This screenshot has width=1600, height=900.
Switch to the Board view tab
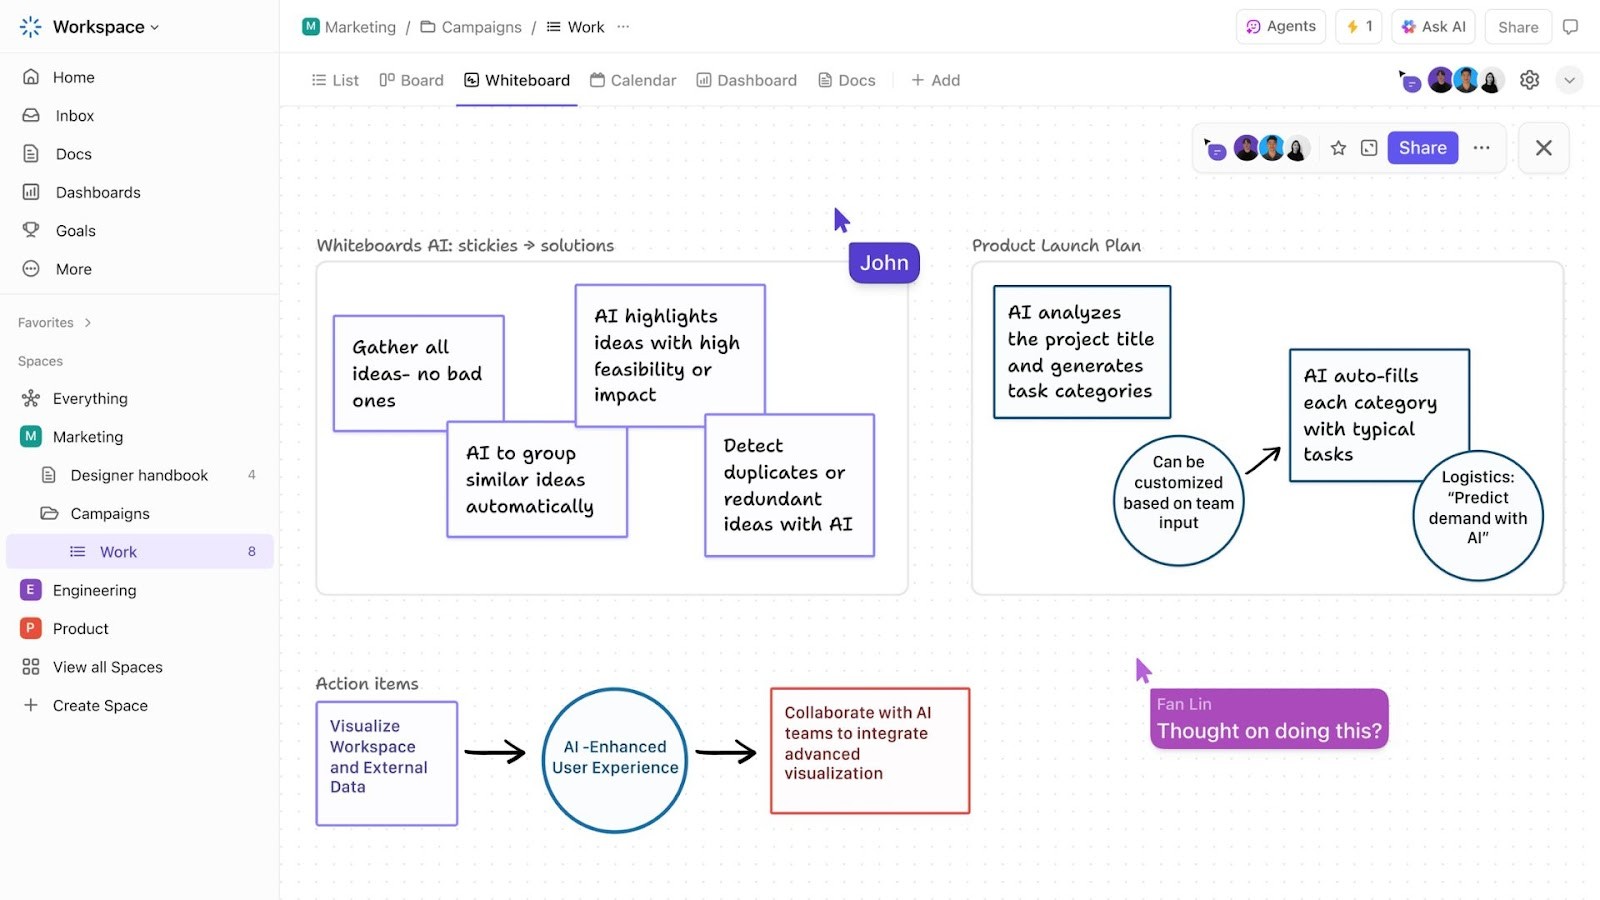tap(411, 80)
